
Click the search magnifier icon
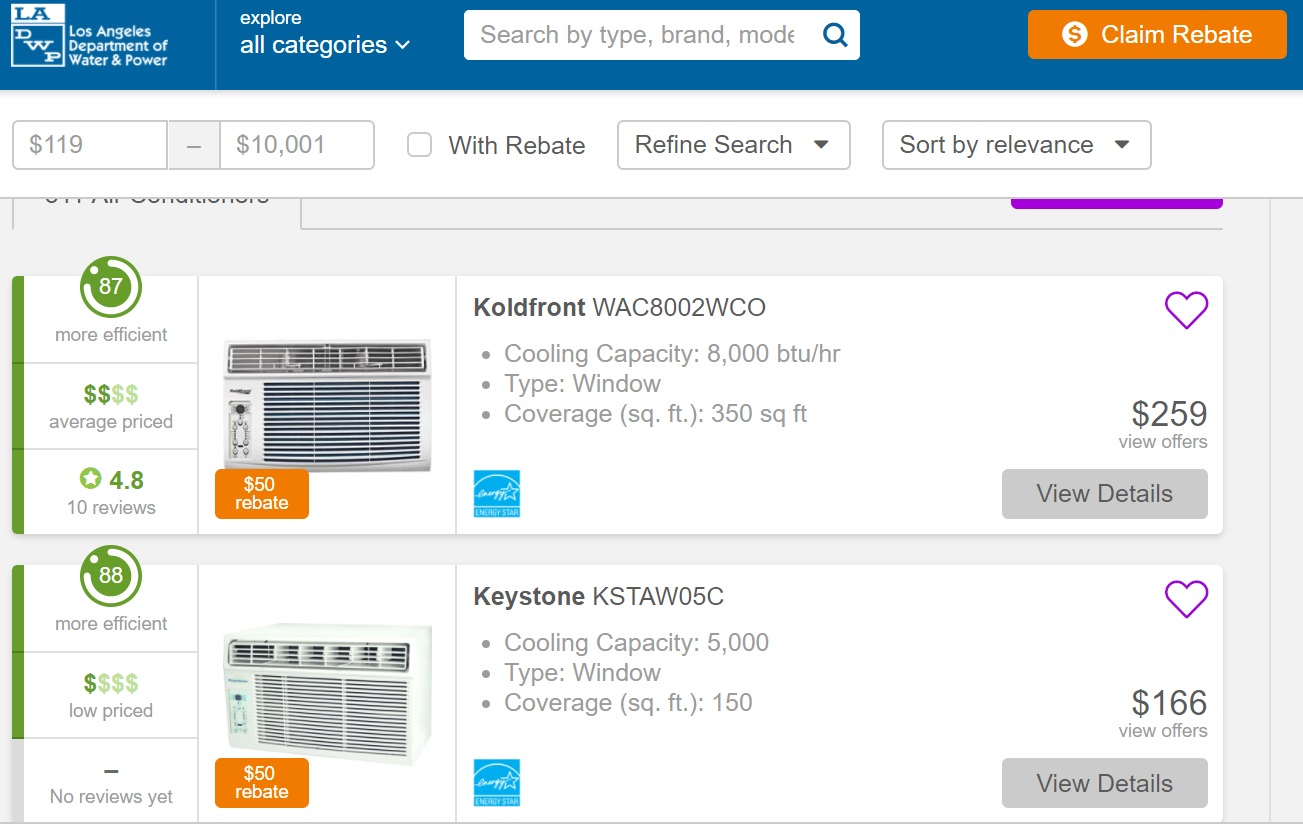coord(835,35)
